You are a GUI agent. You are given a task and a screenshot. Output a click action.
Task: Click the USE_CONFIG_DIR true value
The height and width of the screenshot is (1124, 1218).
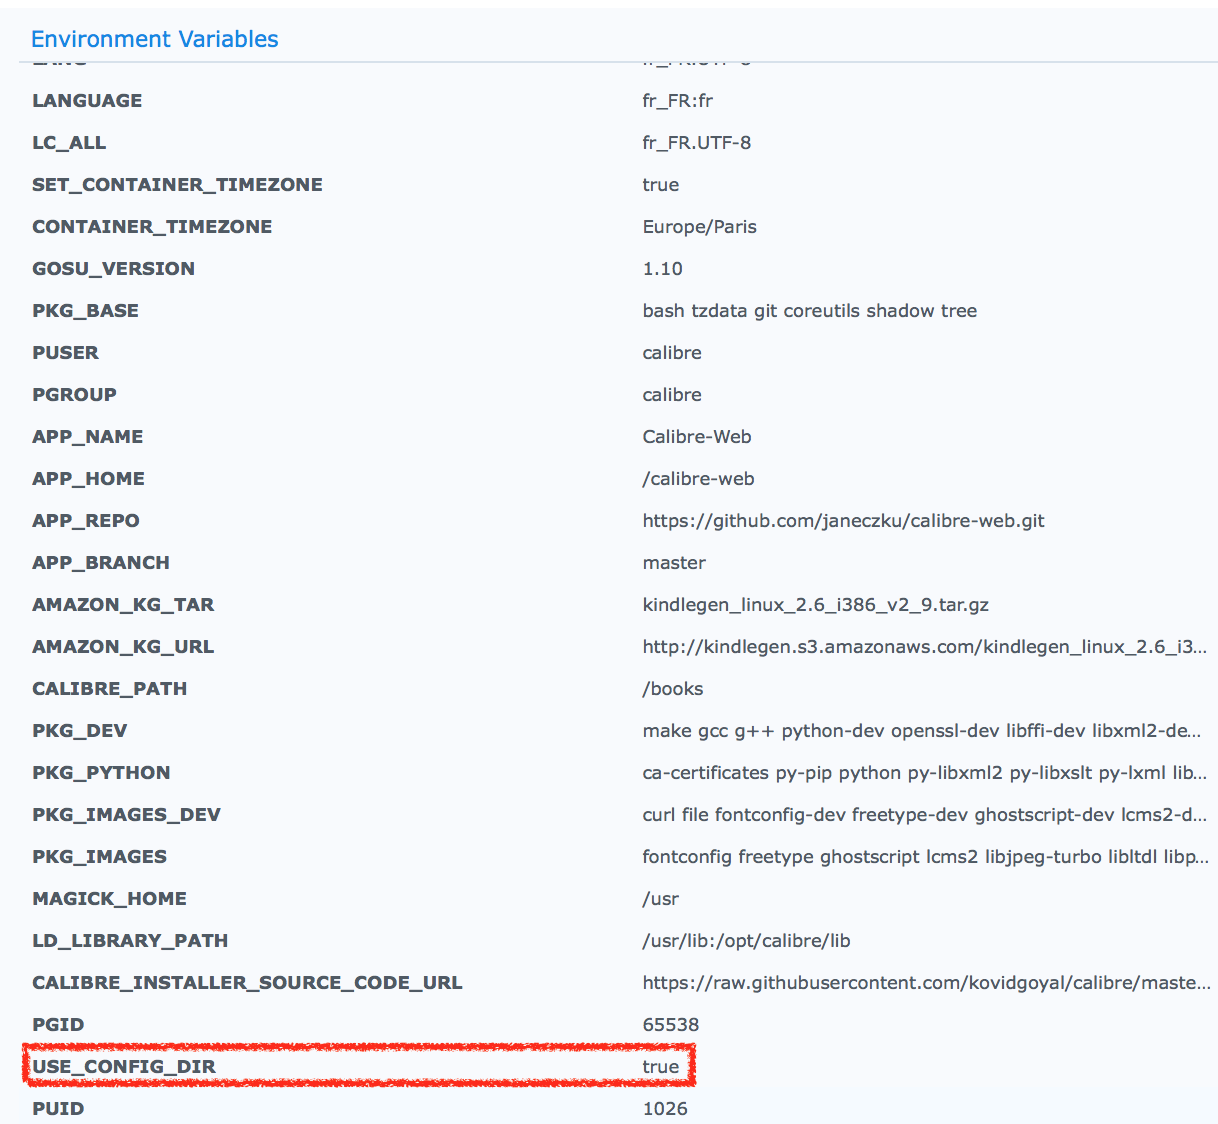pos(660,1066)
